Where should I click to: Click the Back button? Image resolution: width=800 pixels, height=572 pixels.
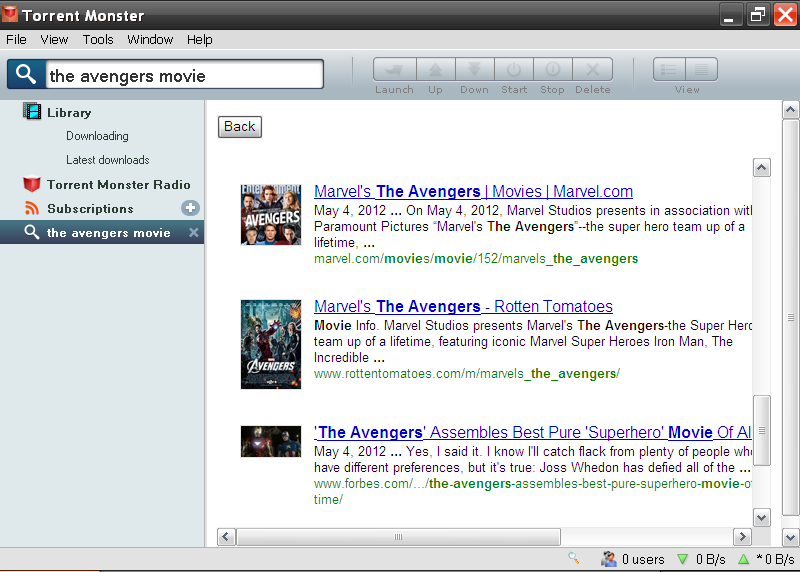pos(240,127)
